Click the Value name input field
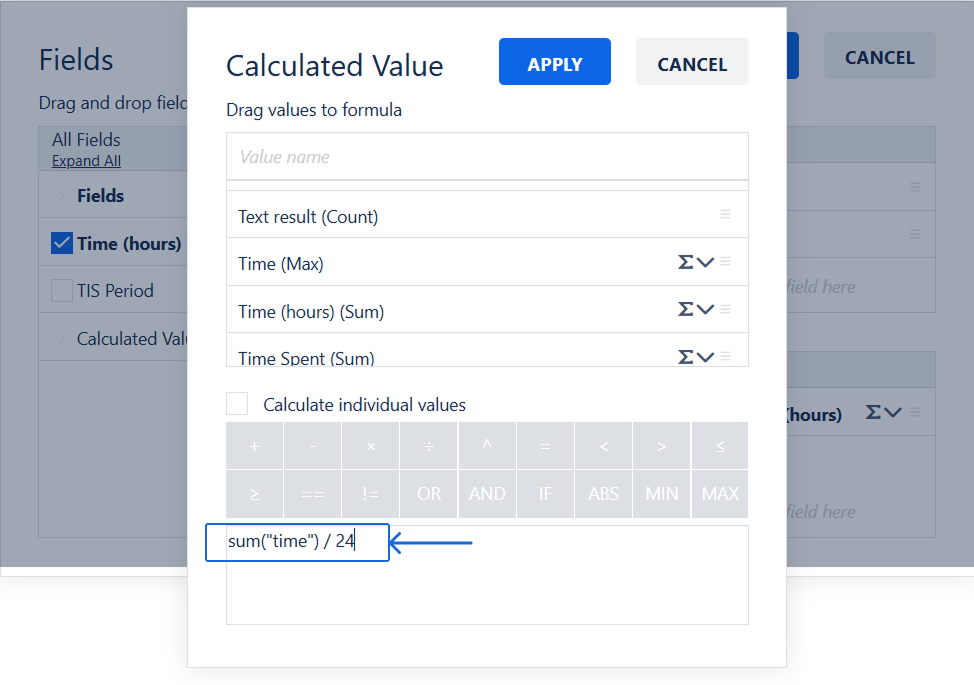The height and width of the screenshot is (685, 974). coord(487,157)
